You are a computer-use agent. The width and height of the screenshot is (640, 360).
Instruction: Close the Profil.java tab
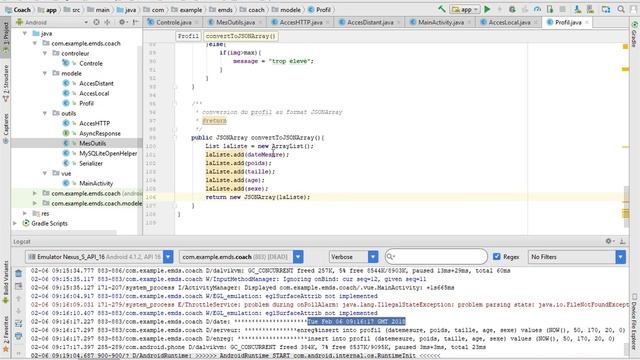coord(587,22)
